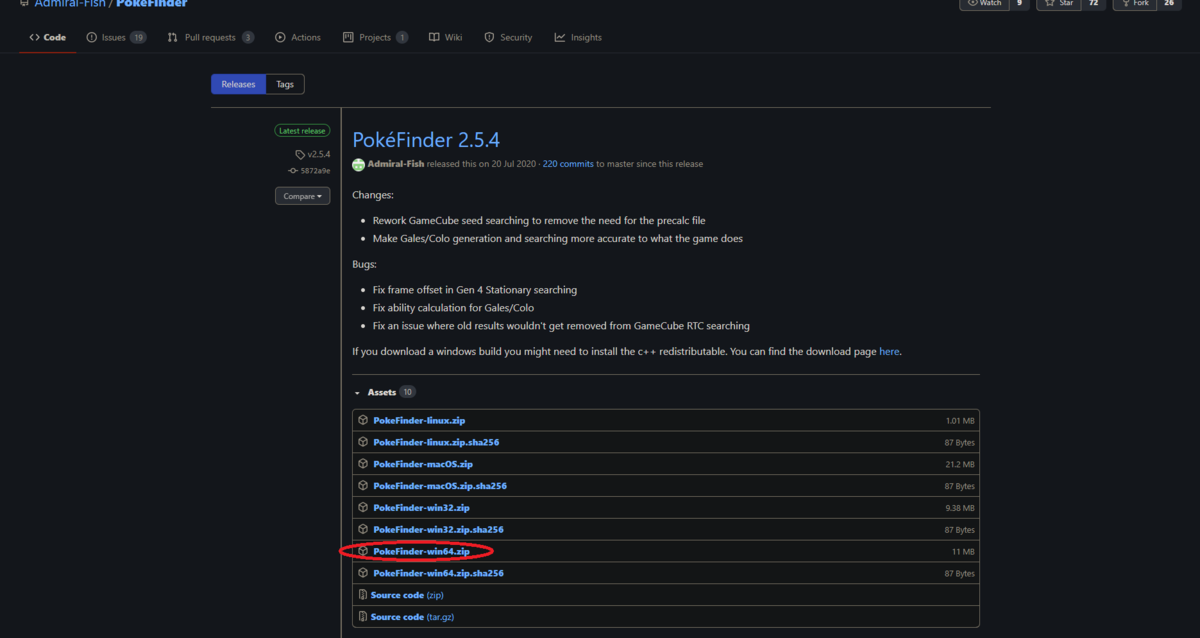Open the Code tab
1200x638 pixels.
[47, 37]
